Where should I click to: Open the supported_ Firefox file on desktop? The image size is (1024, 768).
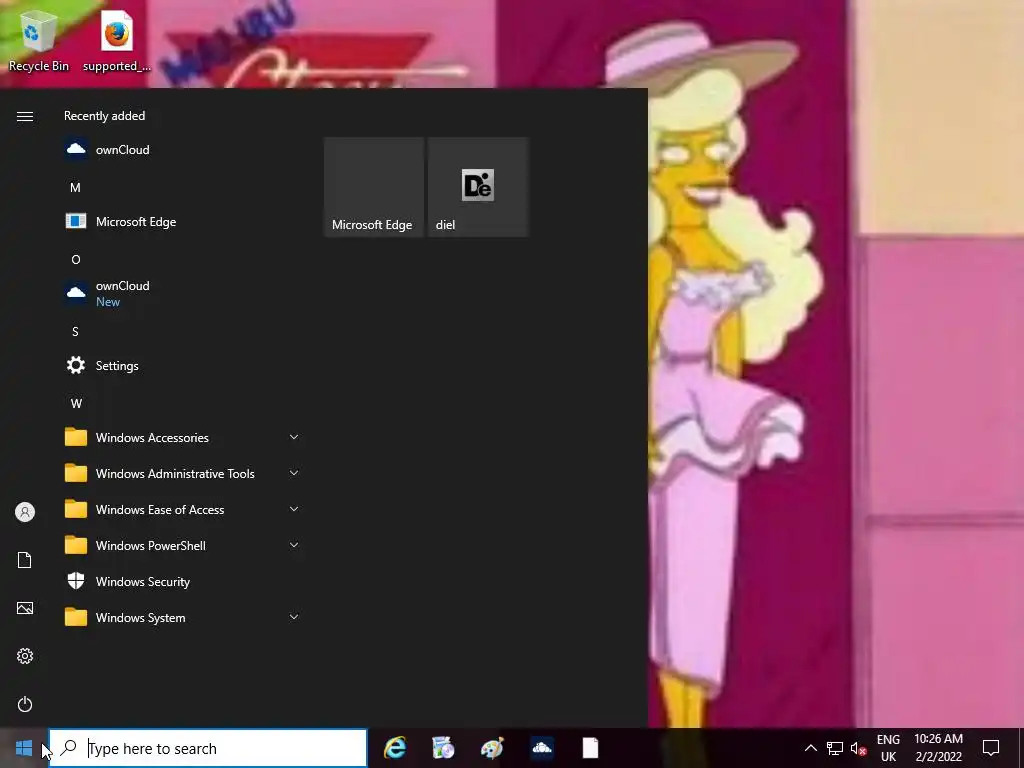point(117,42)
